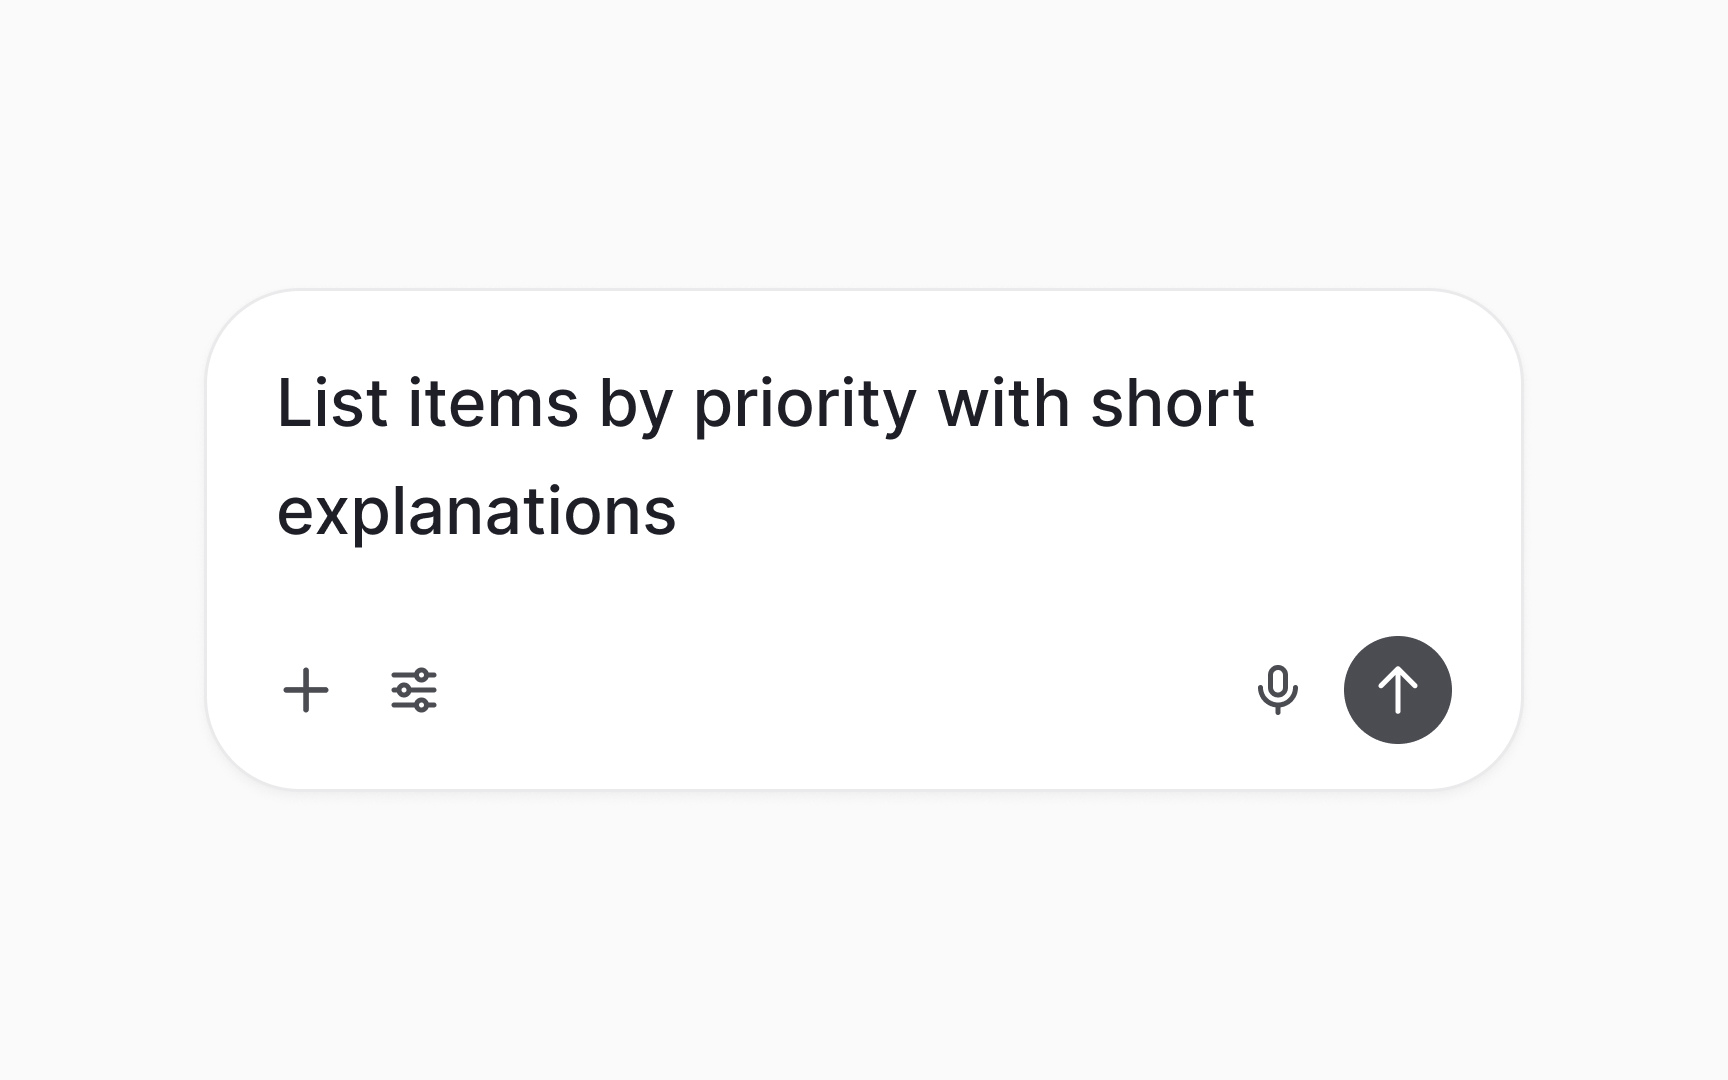This screenshot has height=1080, width=1728.
Task: Select the microphone icon for voice input
Action: click(x=1280, y=689)
